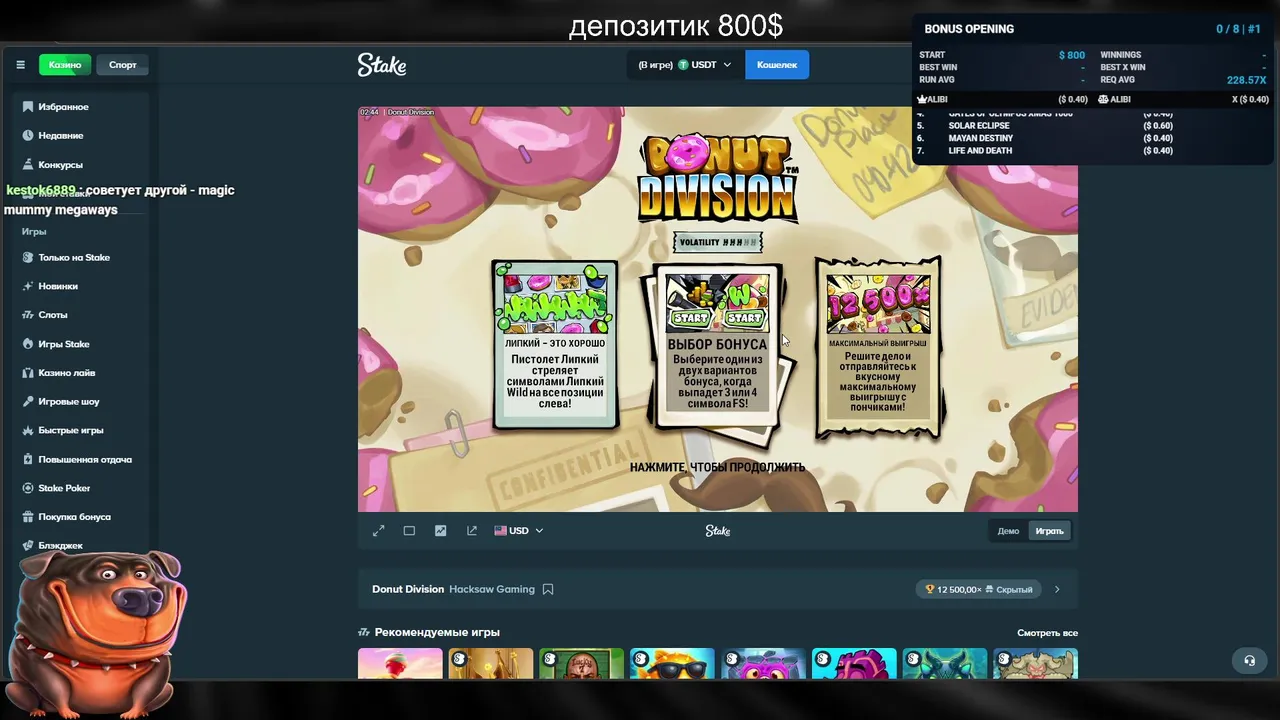Click the Кошелек wallet button
Image resolution: width=1280 pixels, height=720 pixels.
point(777,65)
